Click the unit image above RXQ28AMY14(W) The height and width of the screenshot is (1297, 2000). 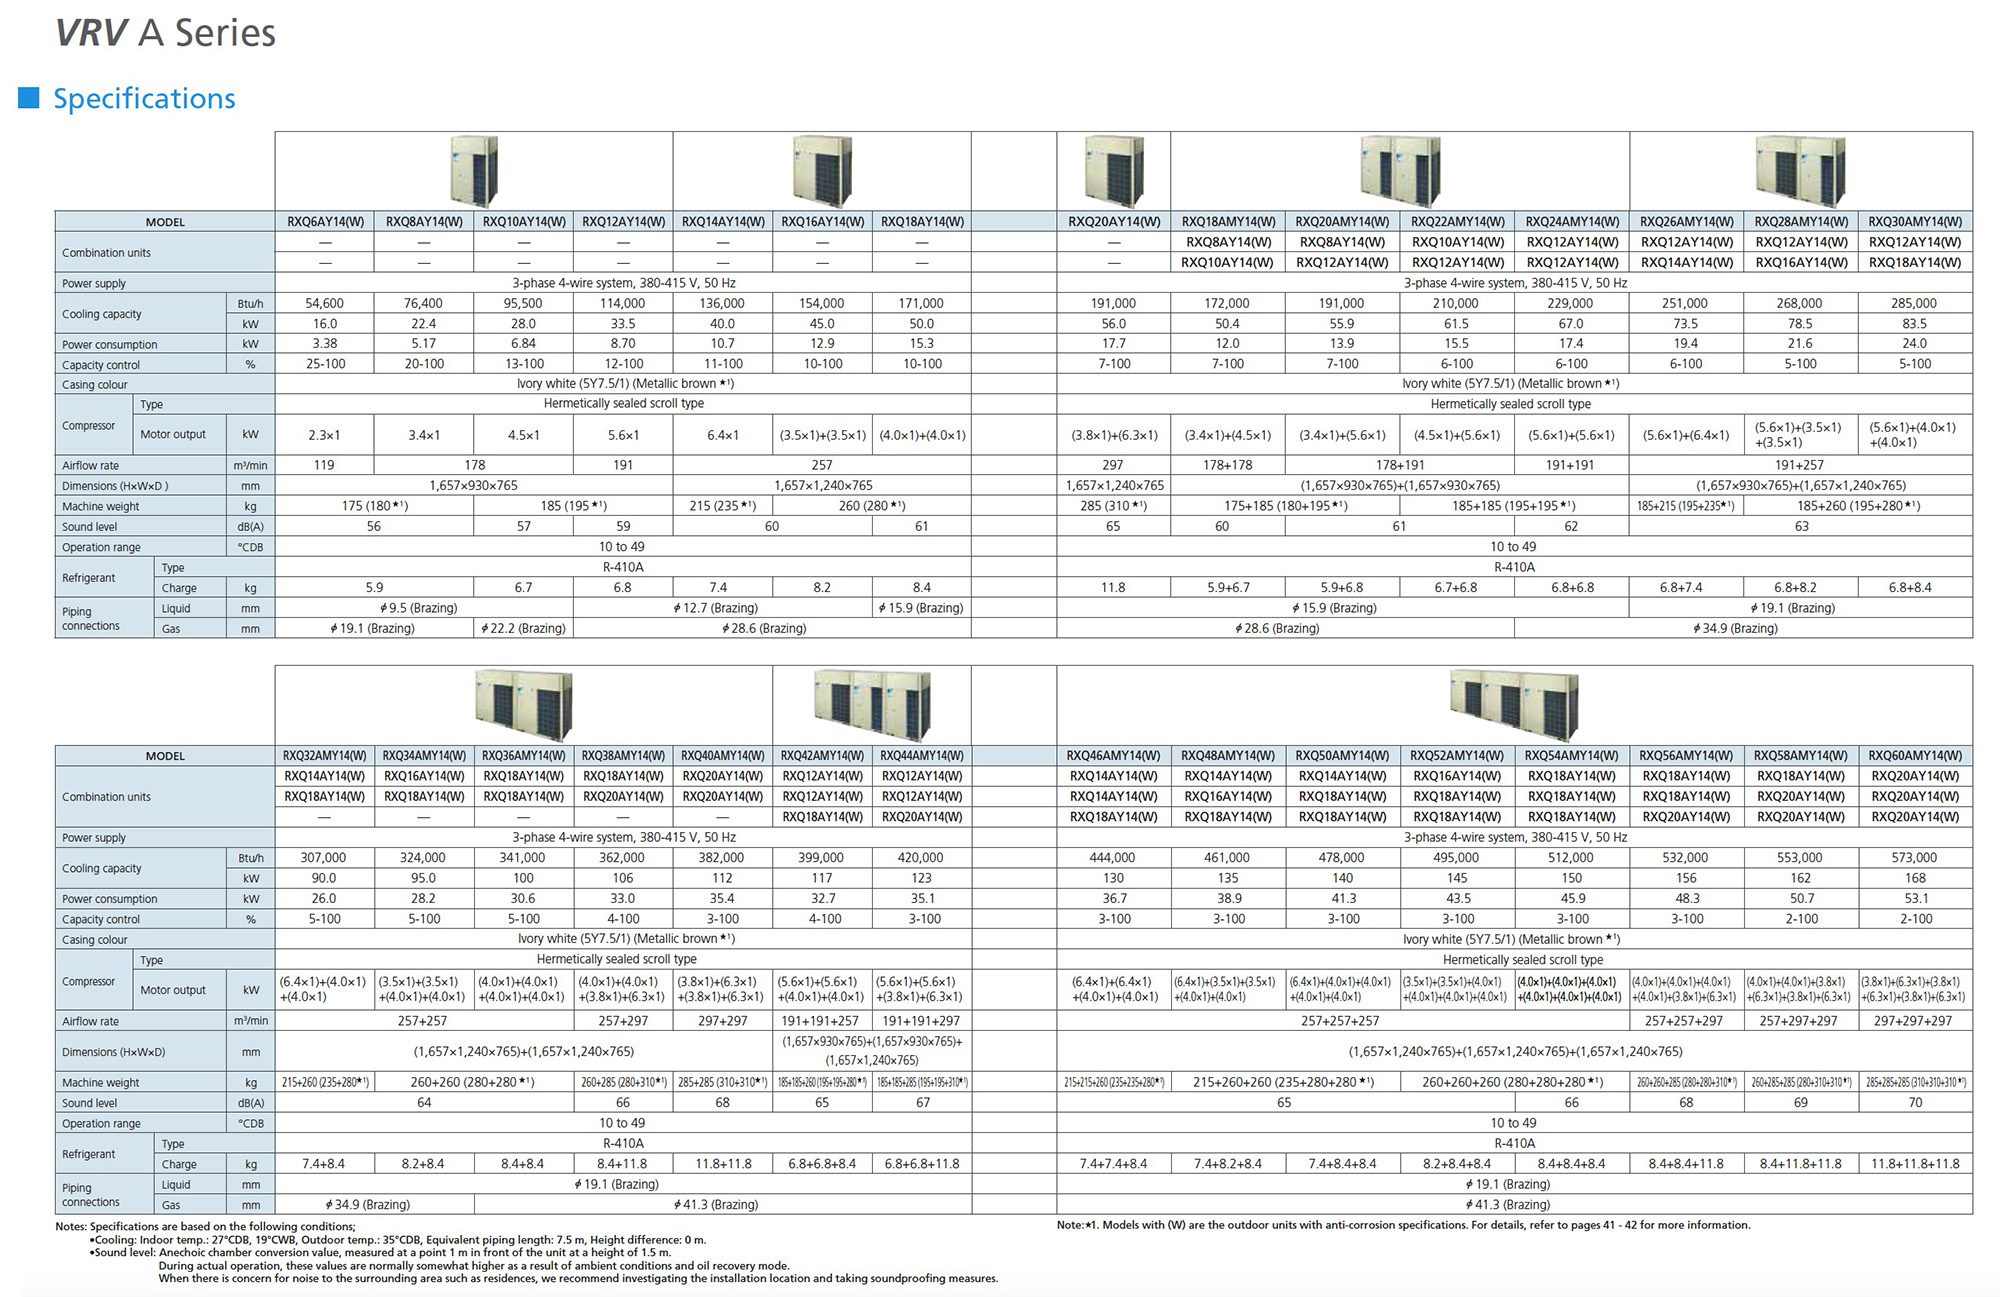1800,171
